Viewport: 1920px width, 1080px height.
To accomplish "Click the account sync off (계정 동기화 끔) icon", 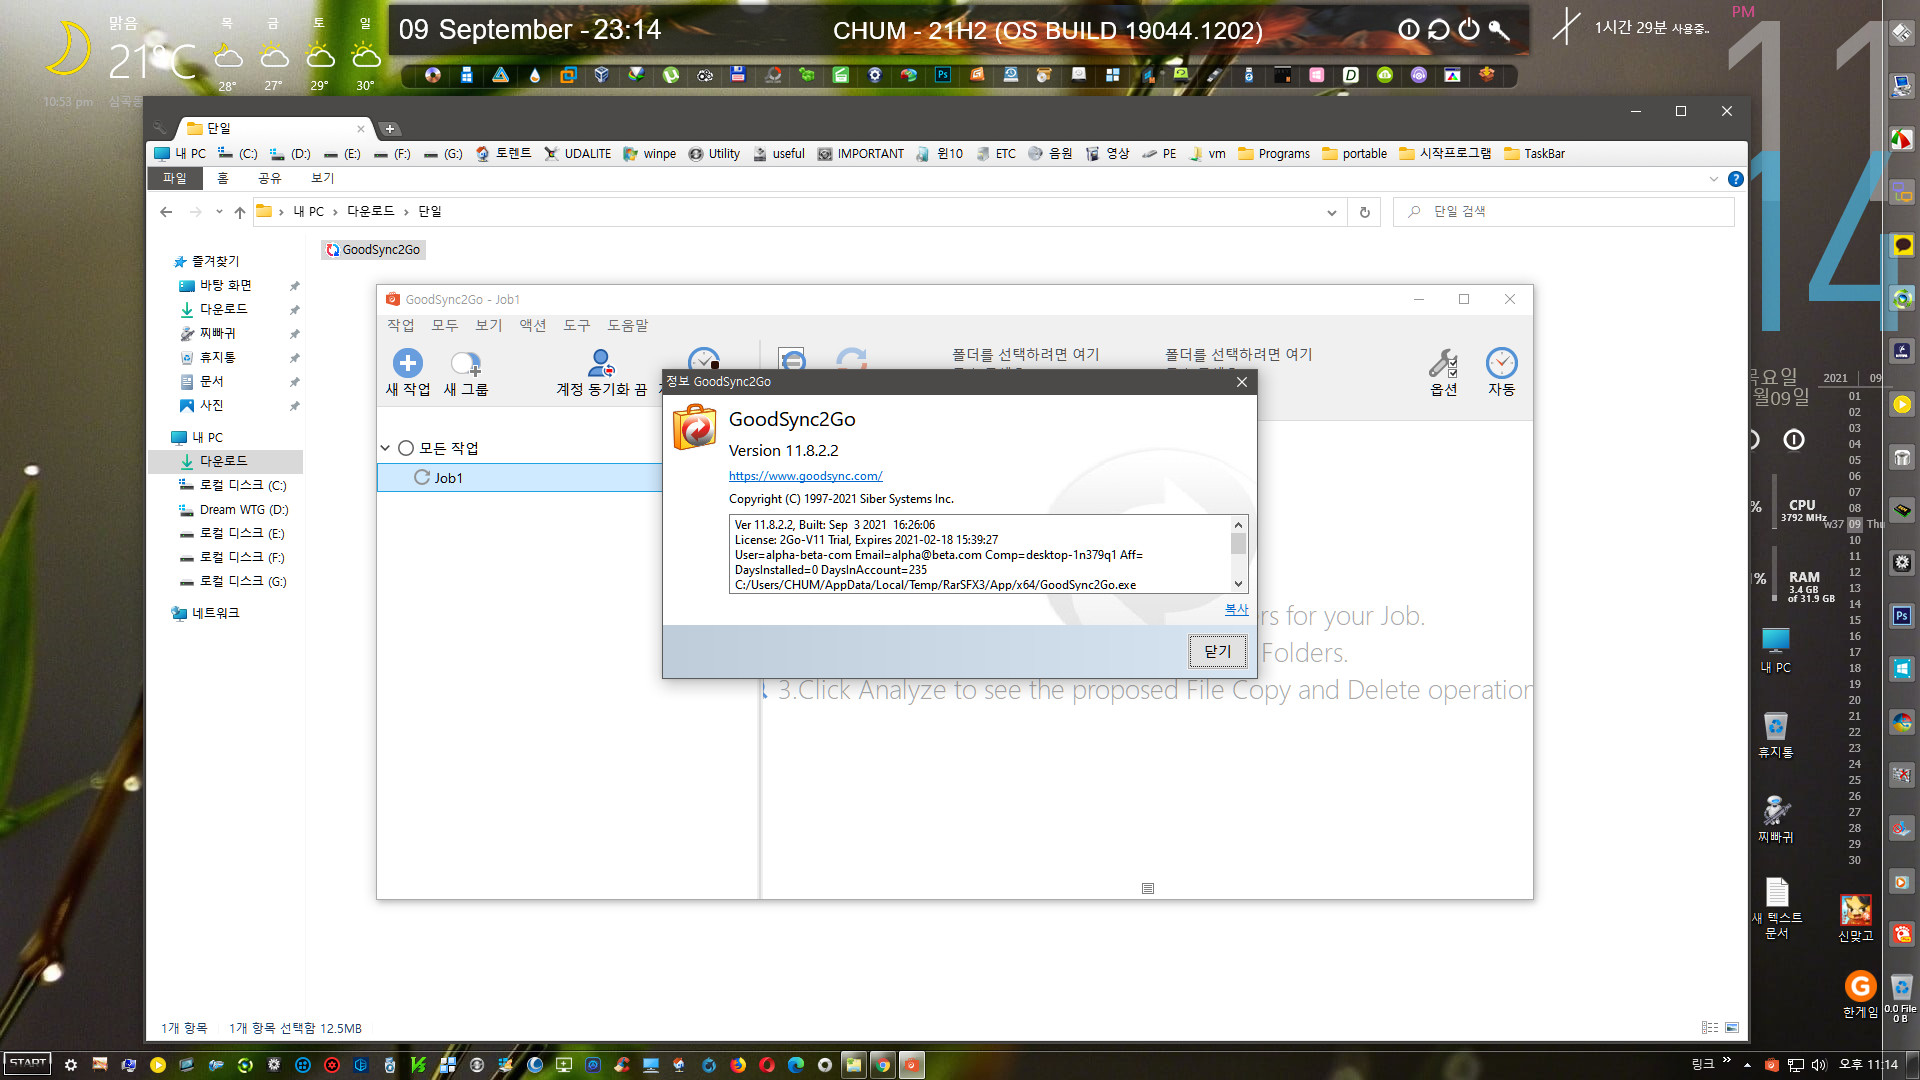I will [601, 363].
